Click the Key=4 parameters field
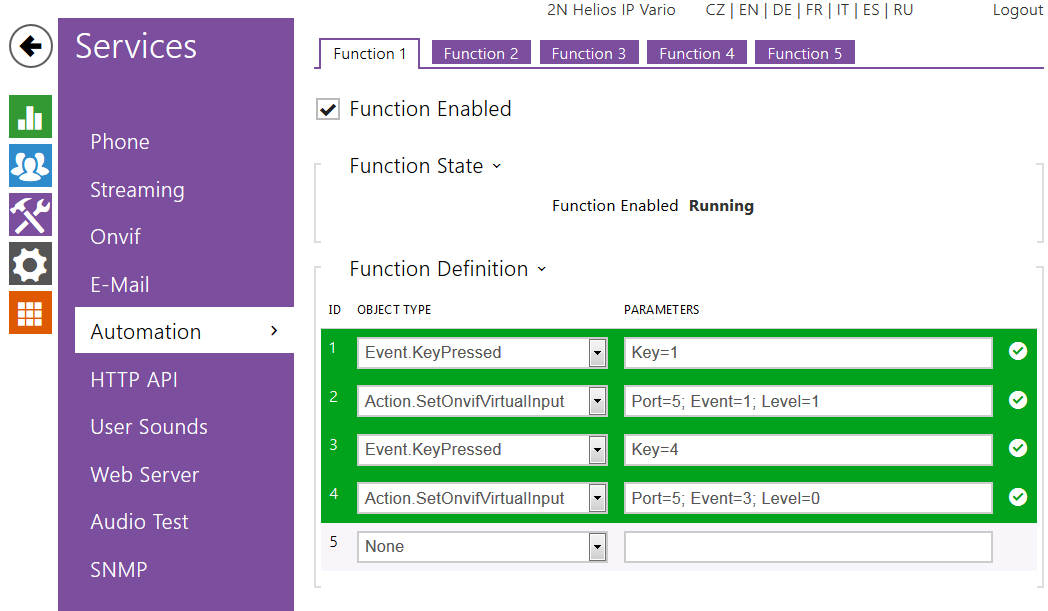The image size is (1048, 611). pyautogui.click(x=808, y=450)
